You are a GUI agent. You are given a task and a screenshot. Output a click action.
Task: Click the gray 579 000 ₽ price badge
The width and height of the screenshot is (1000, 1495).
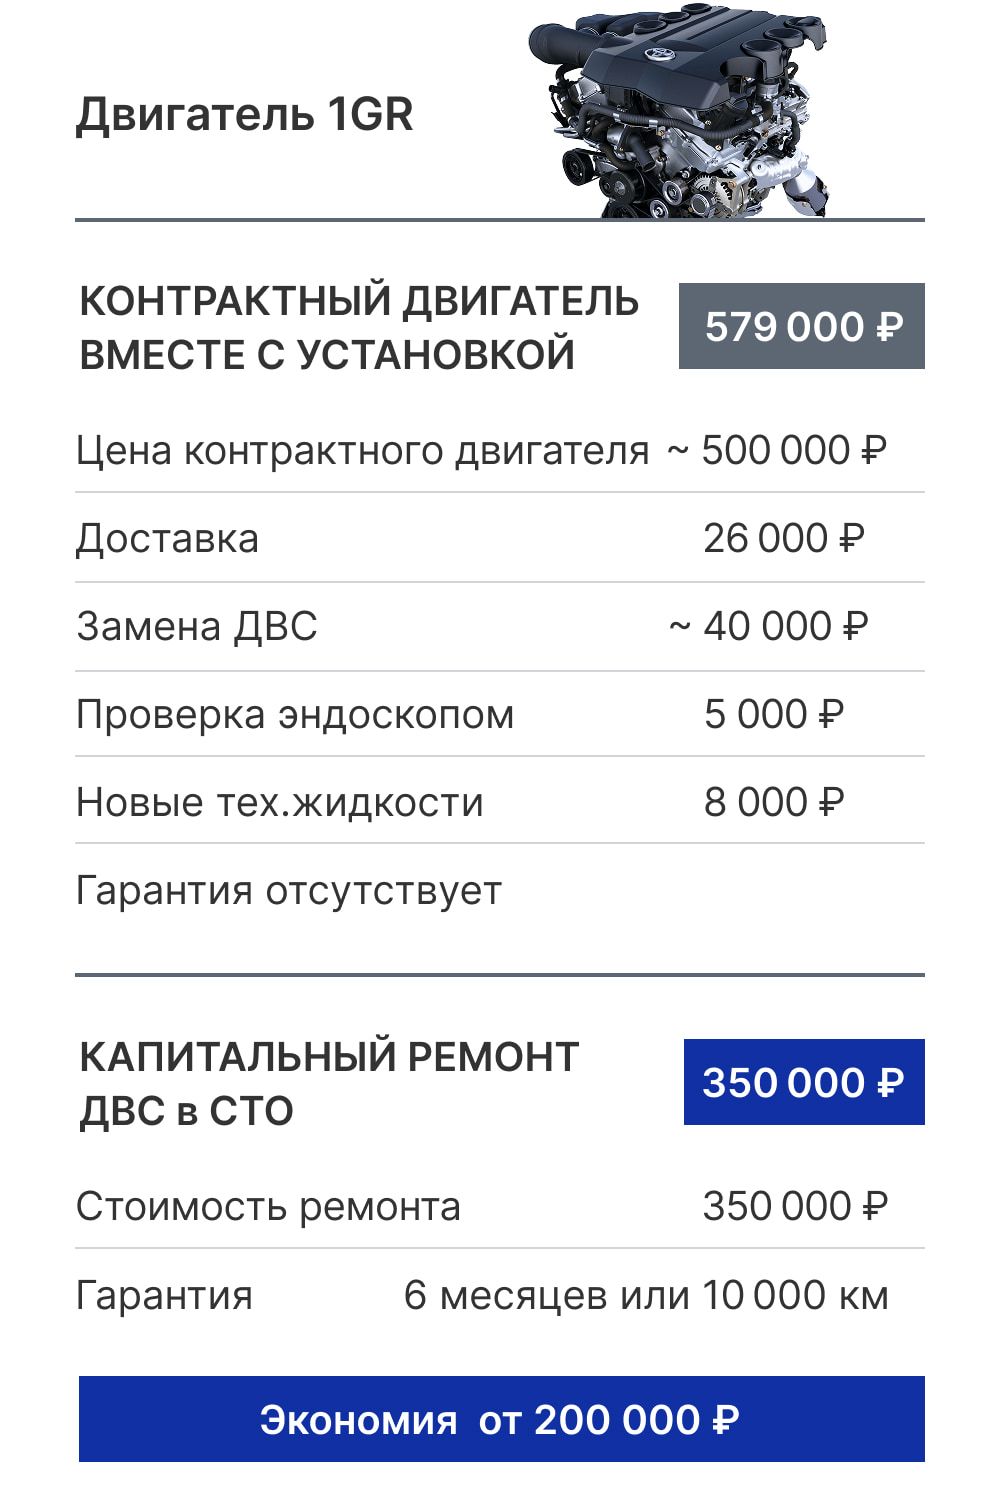[802, 327]
